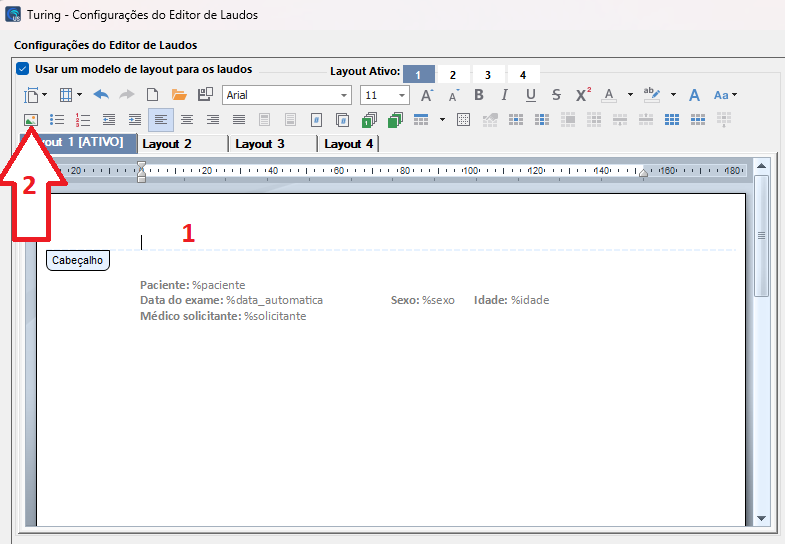785x544 pixels.
Task: Click the insert image icon
Action: point(31,120)
